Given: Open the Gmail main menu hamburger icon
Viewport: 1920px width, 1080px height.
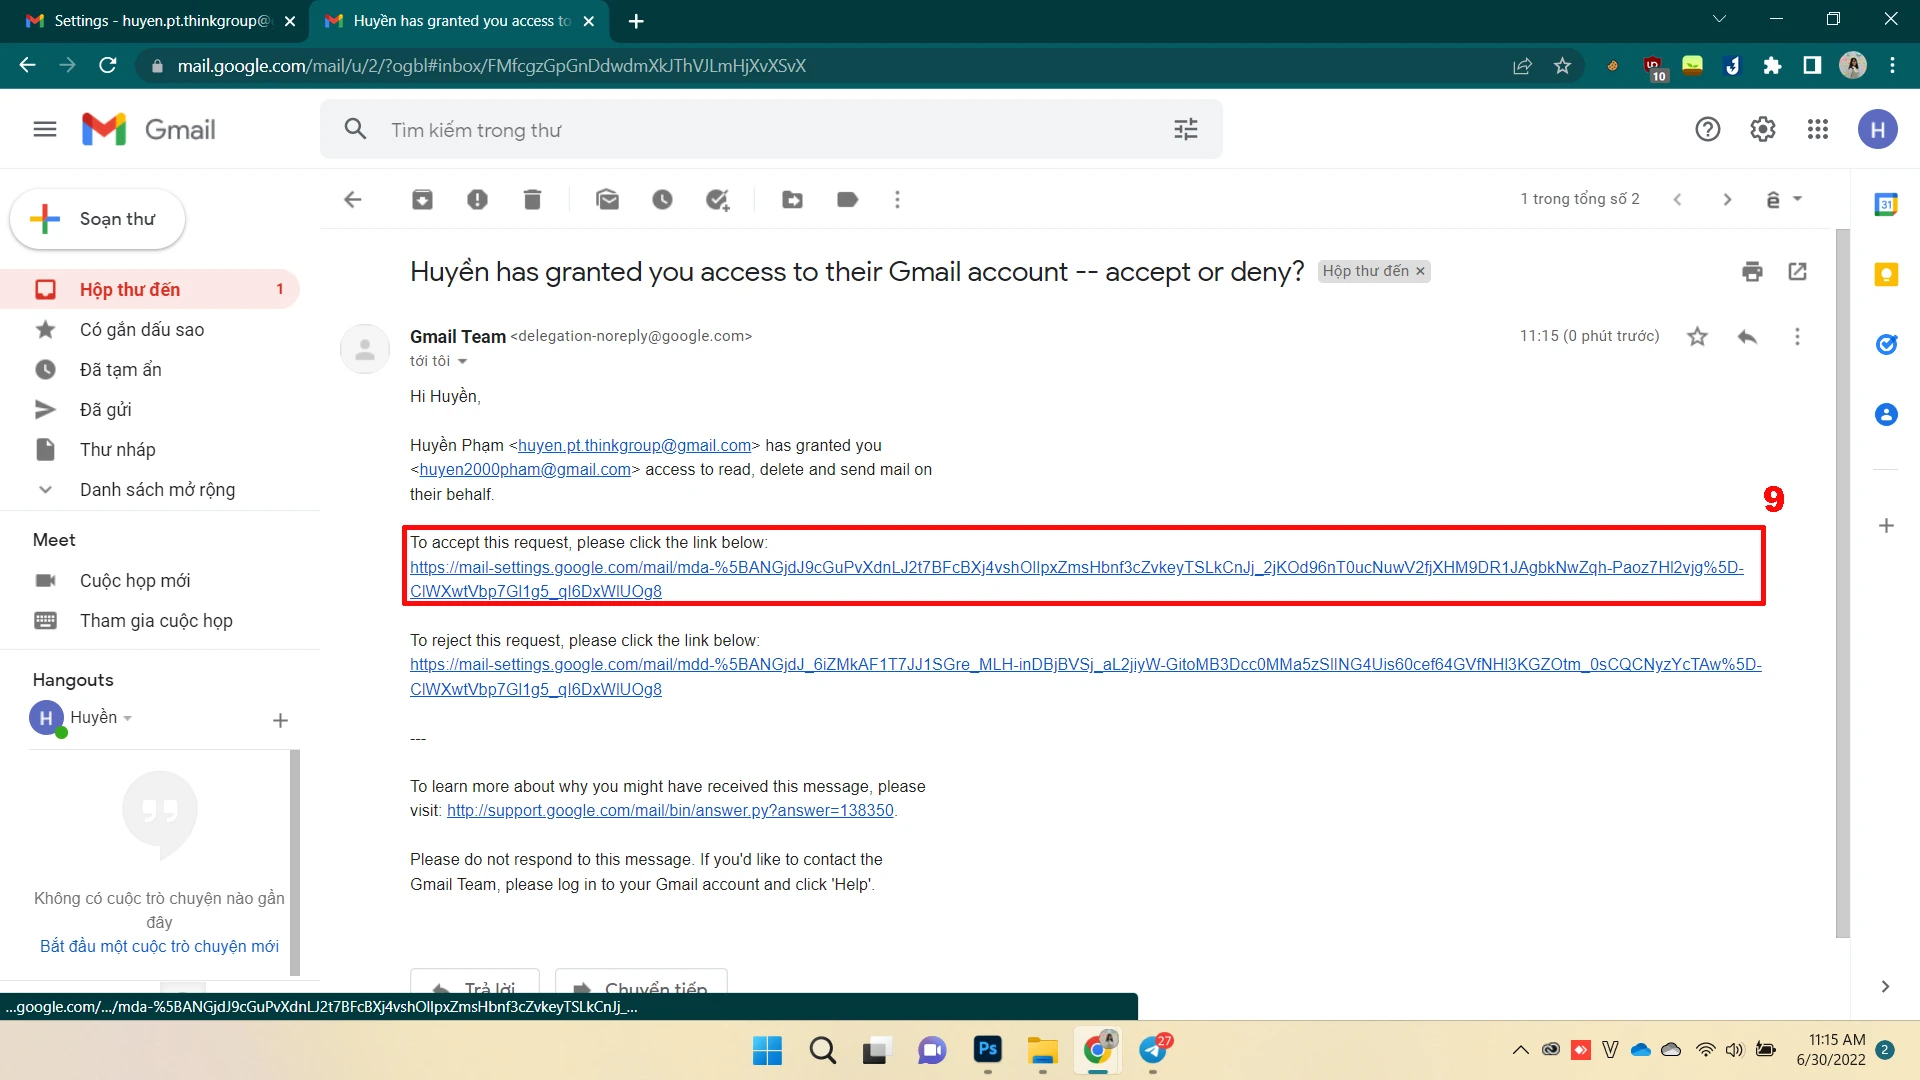Looking at the screenshot, I should coord(45,129).
